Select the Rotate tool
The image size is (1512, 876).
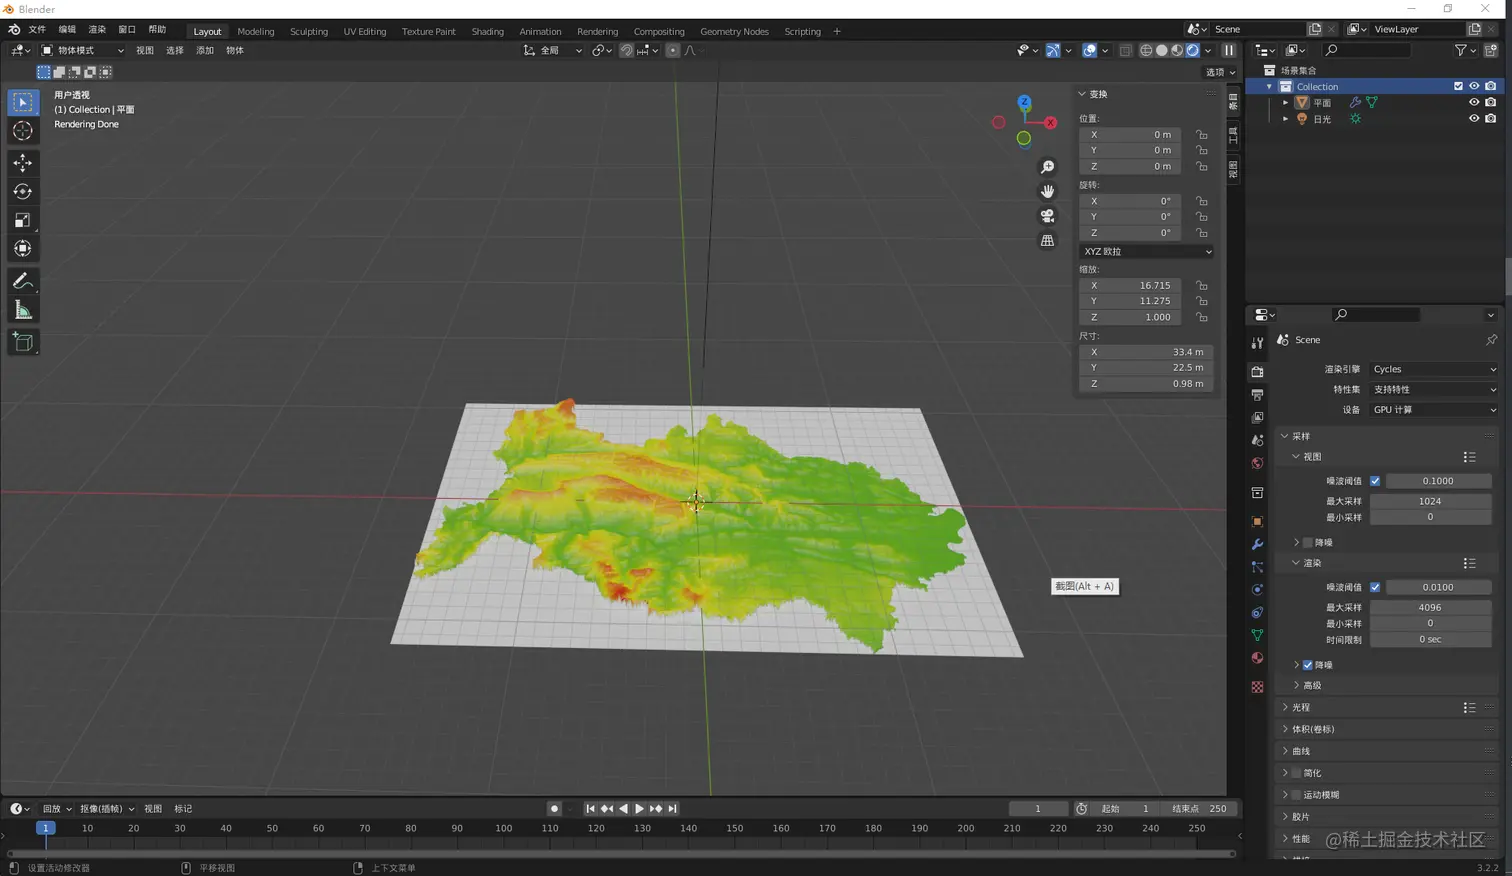[x=22, y=191]
